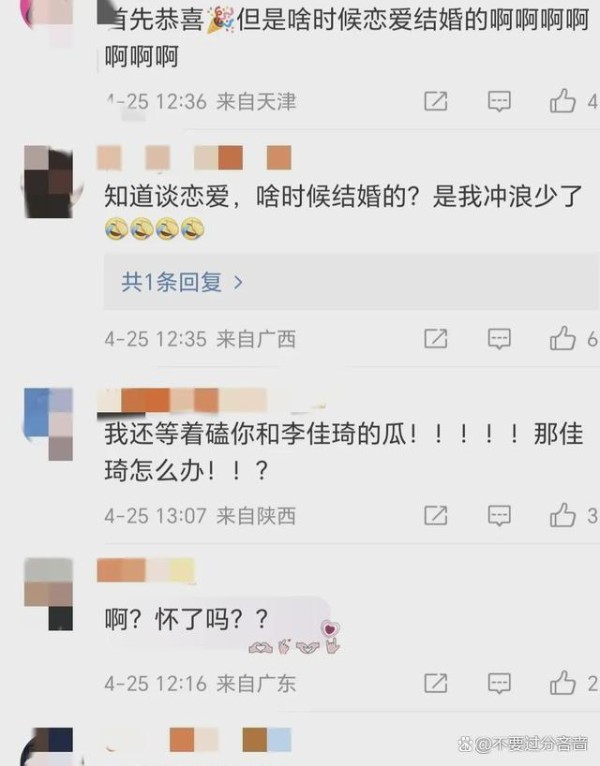Open comment bubble on Guangdong comment
This screenshot has height=766, width=600.
[x=499, y=683]
